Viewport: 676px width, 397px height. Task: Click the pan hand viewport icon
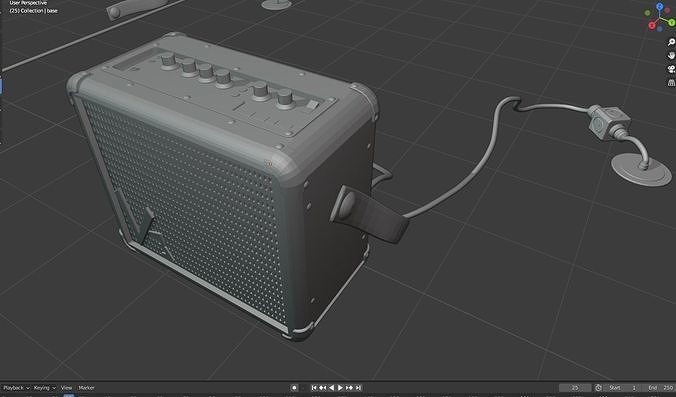click(671, 55)
